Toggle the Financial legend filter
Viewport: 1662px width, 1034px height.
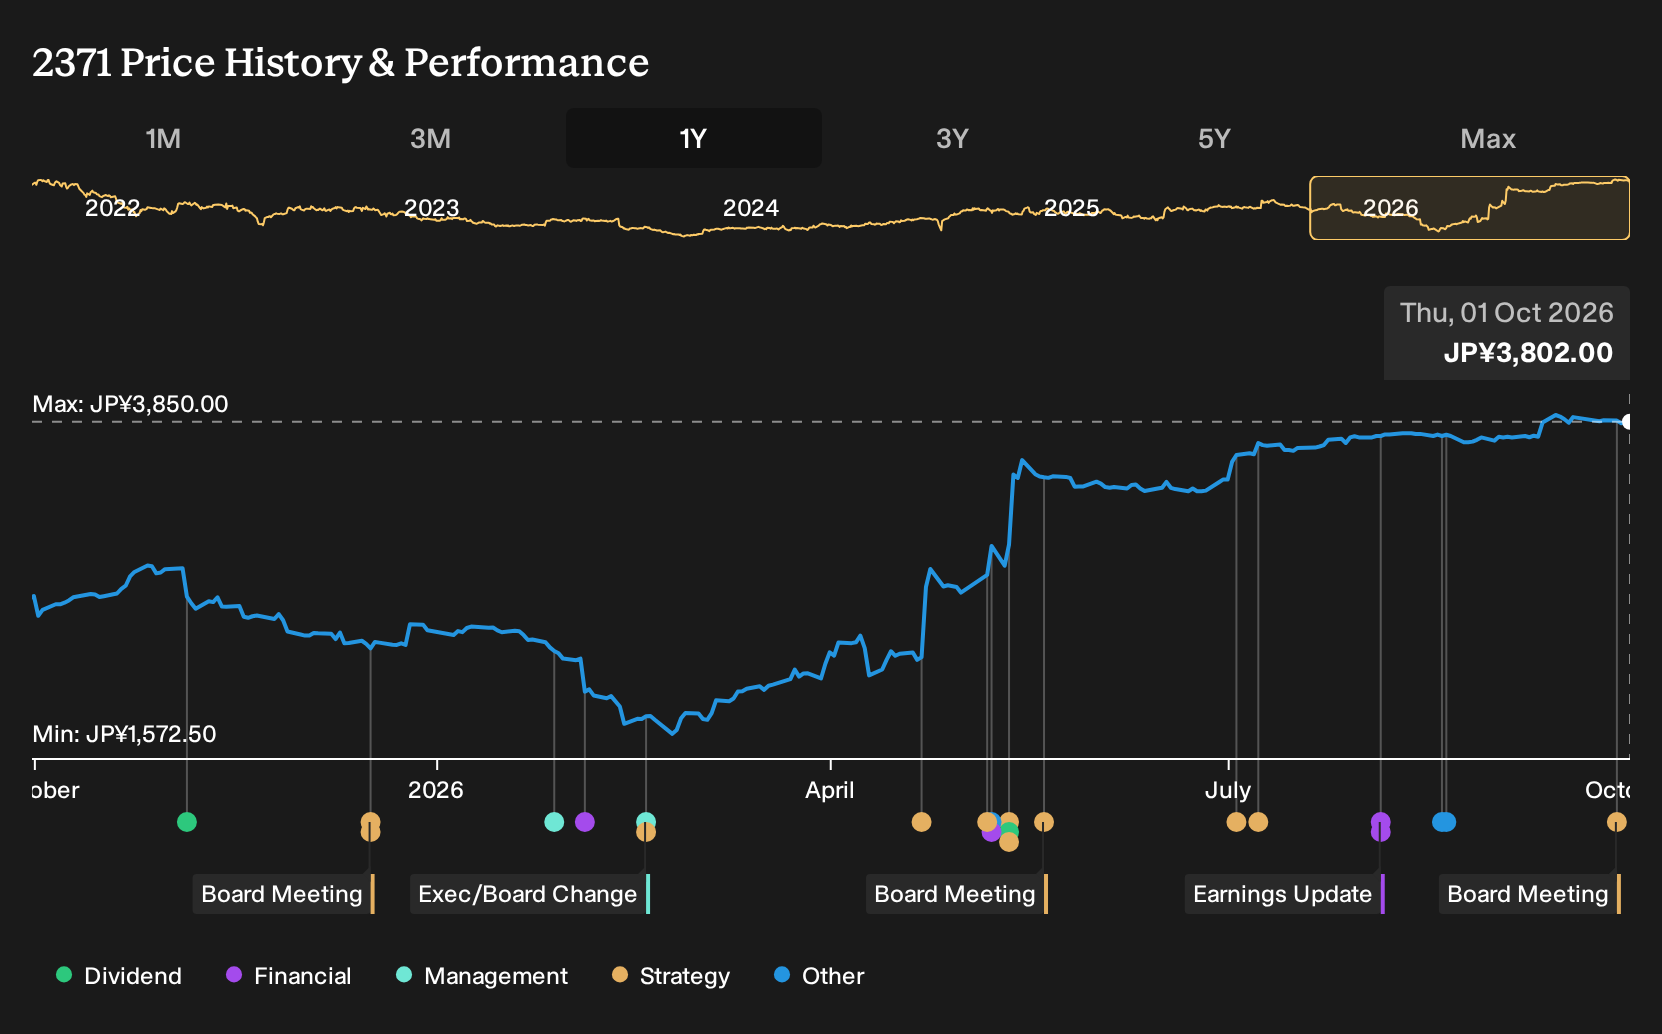point(288,976)
